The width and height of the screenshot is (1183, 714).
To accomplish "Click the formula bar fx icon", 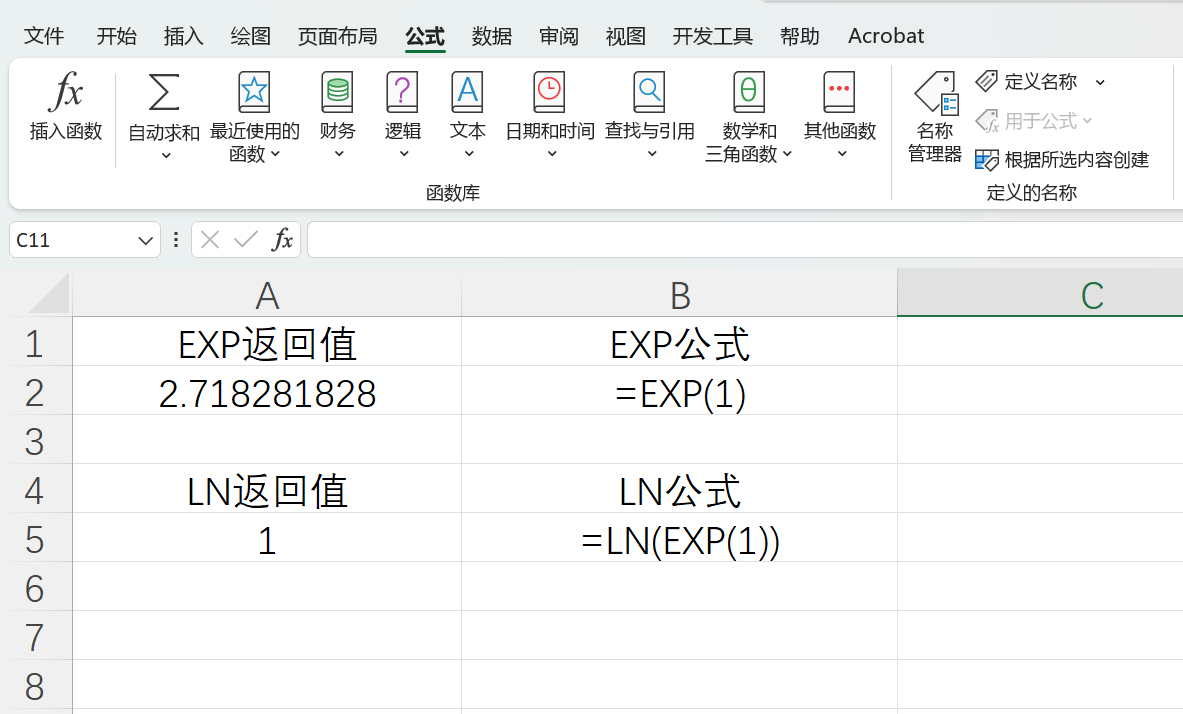I will (282, 240).
